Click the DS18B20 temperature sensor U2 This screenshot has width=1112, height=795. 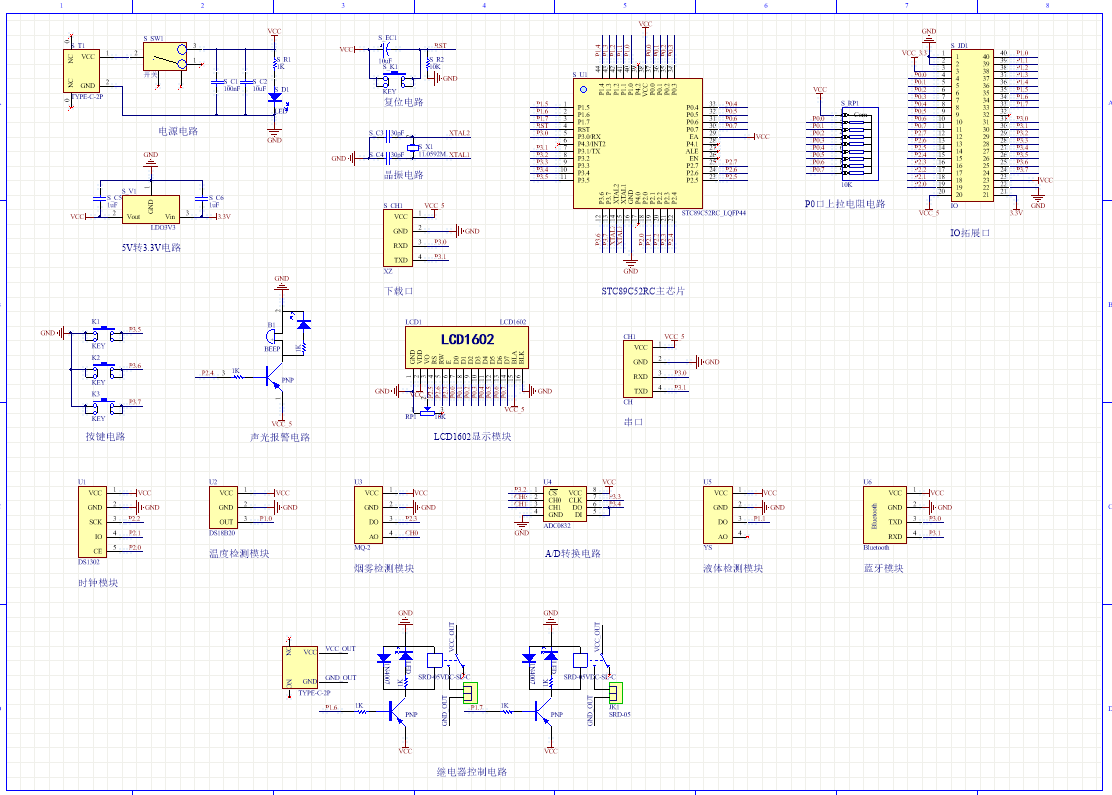226,507
